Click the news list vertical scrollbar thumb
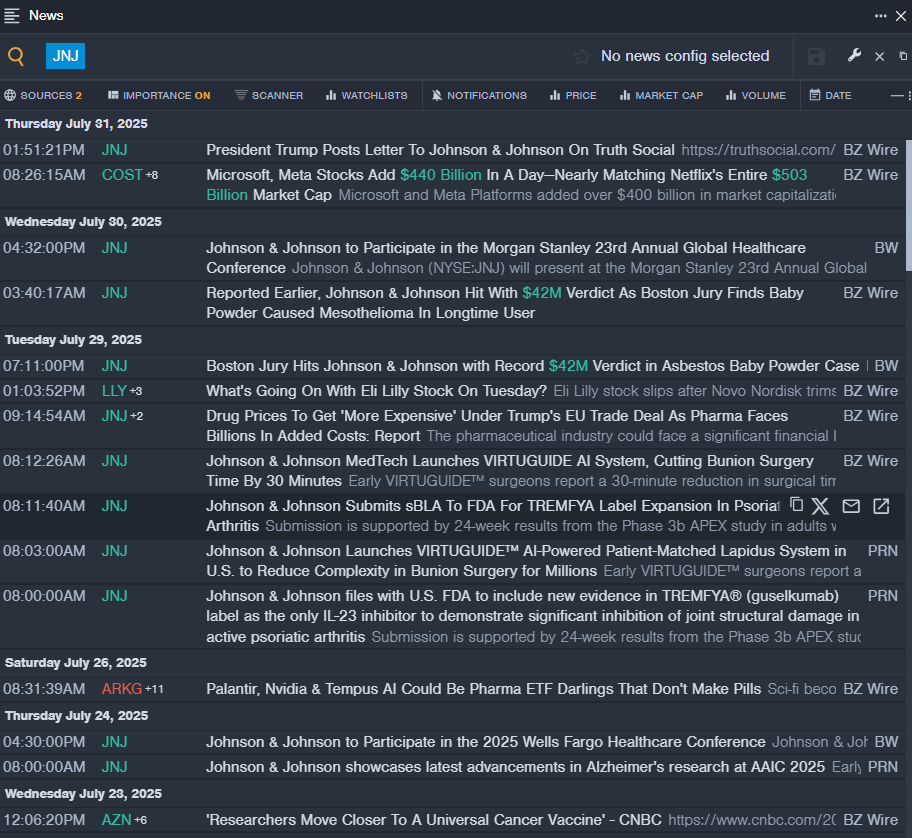The image size is (912, 838). [x=909, y=205]
